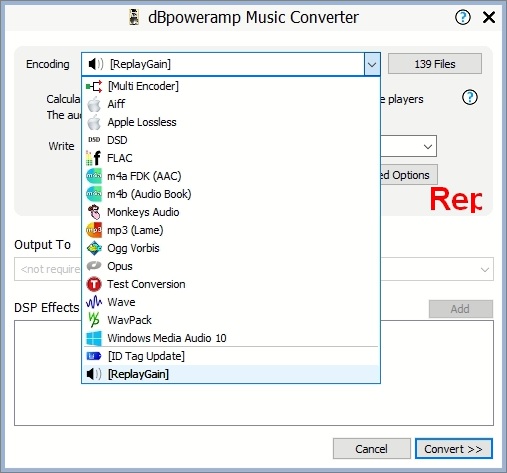
Task: Select FLAC encoding option
Action: 231,158
